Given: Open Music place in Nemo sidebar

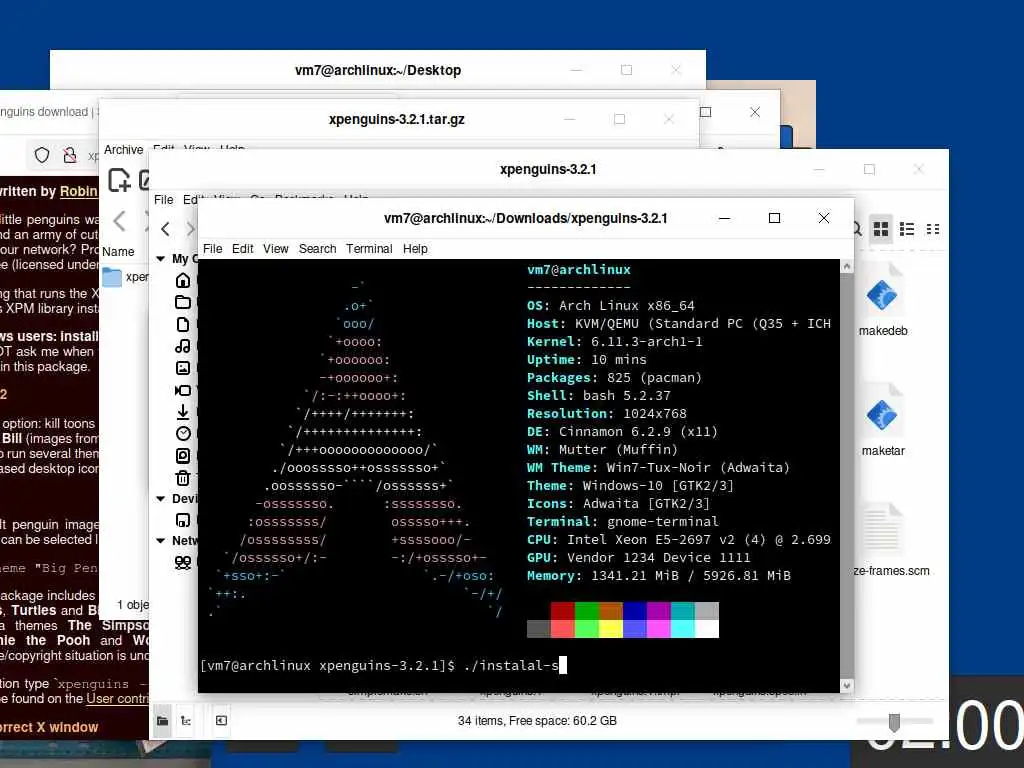Looking at the screenshot, I should tap(183, 346).
